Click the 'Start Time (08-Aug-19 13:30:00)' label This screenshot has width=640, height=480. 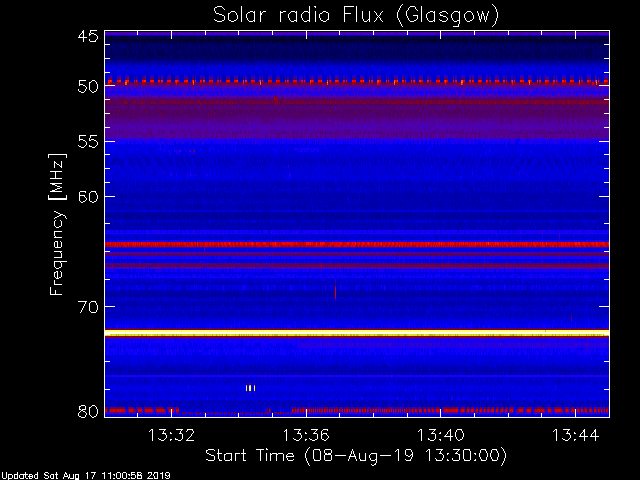point(356,456)
